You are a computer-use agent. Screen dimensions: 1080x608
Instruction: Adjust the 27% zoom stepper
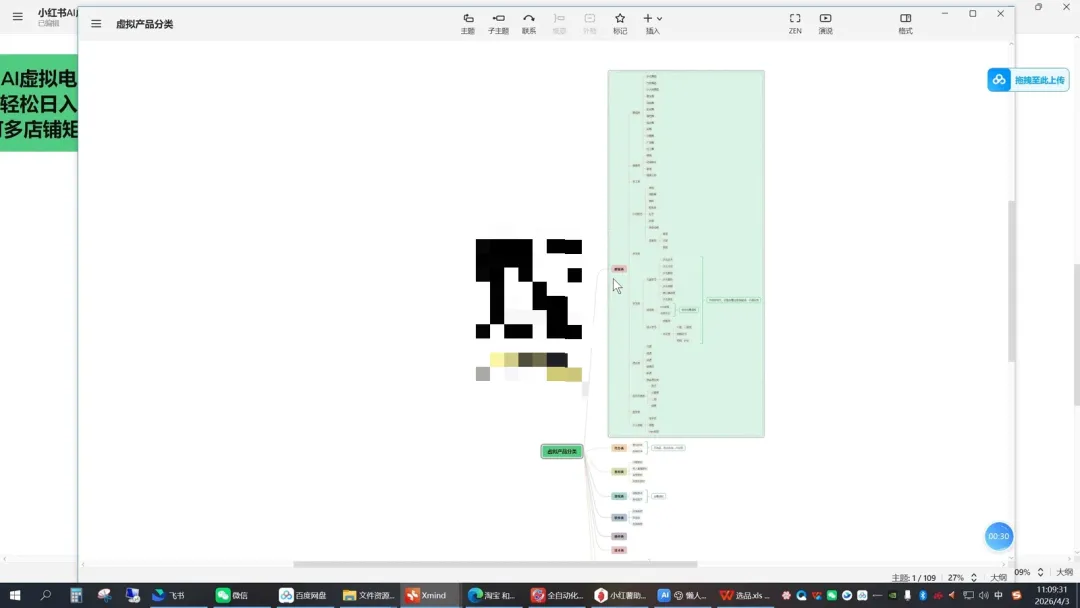coord(974,578)
